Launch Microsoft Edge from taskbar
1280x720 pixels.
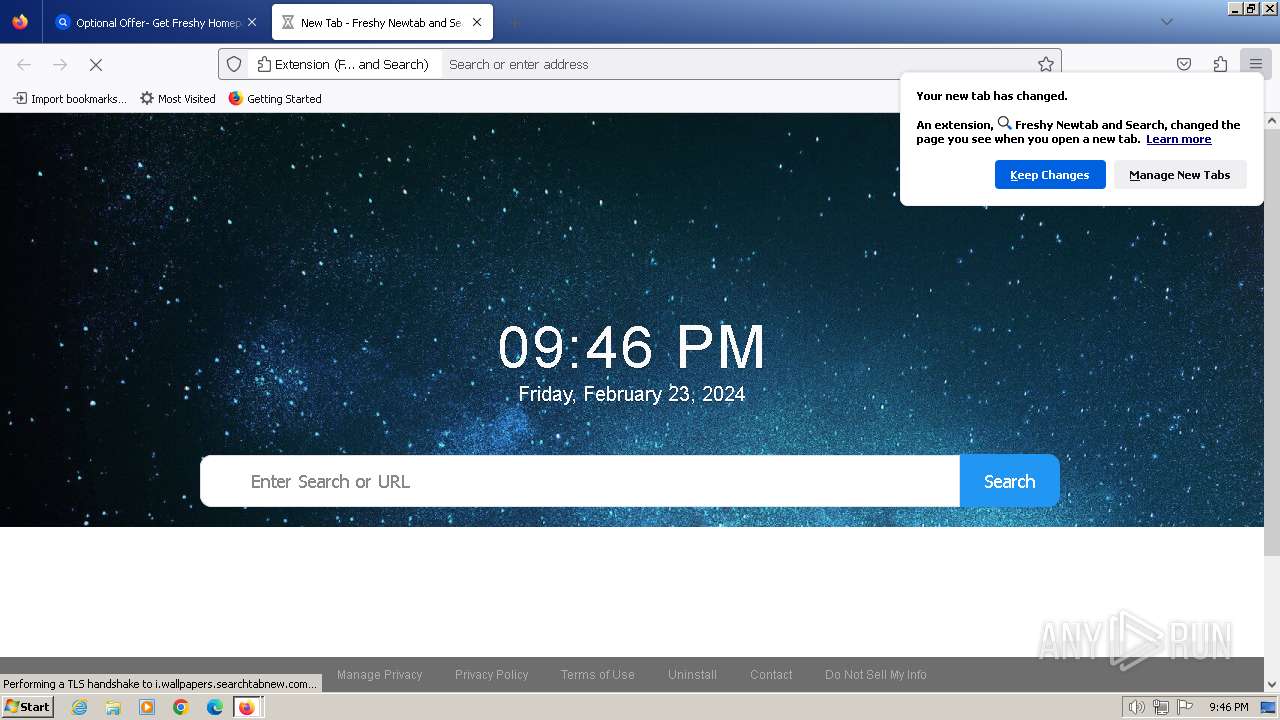click(x=215, y=707)
